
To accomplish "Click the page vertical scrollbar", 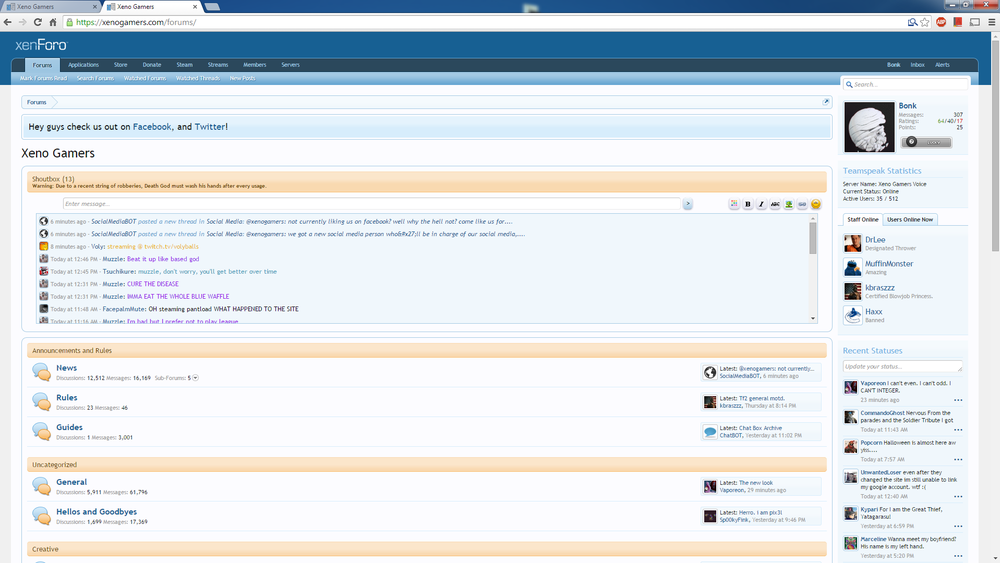I will tap(995, 146).
